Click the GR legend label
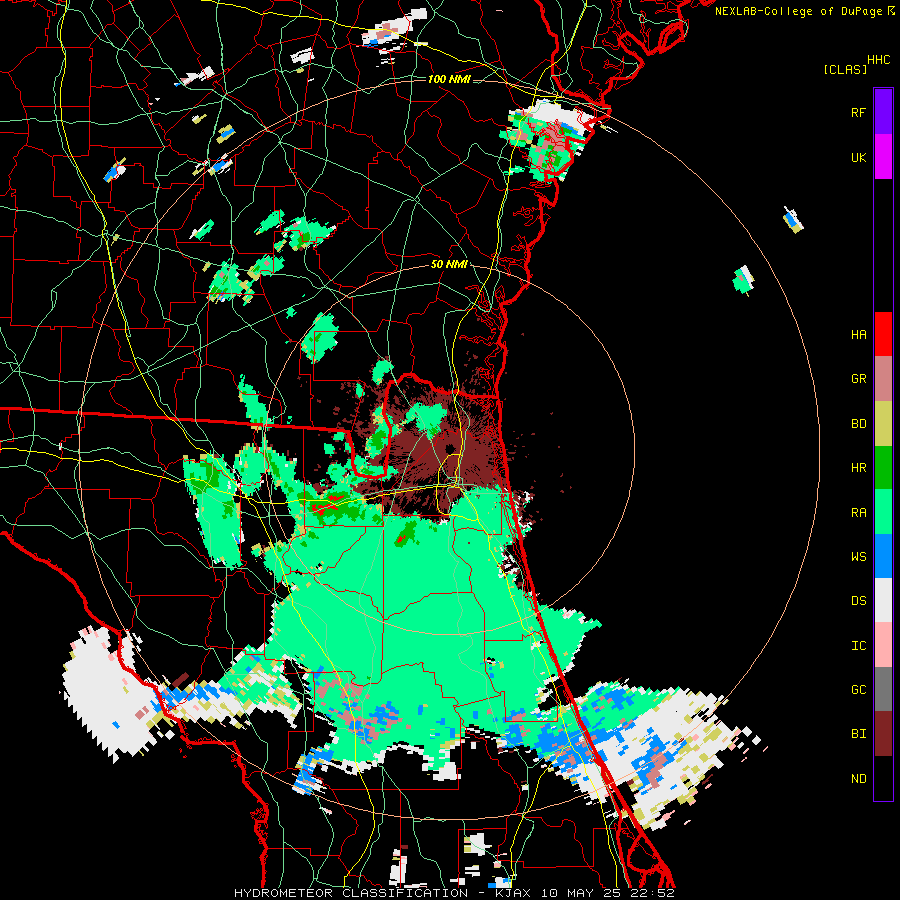900x900 pixels. click(859, 379)
